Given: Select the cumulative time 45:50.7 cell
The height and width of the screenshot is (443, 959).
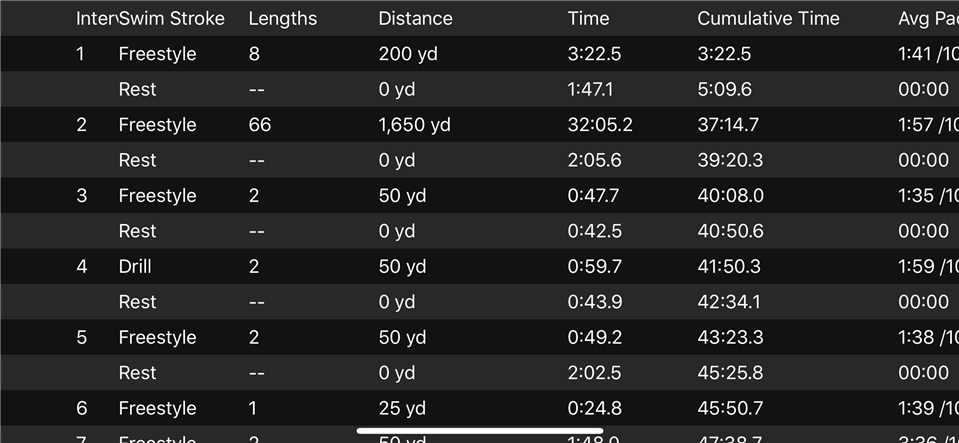Looking at the screenshot, I should coord(730,408).
